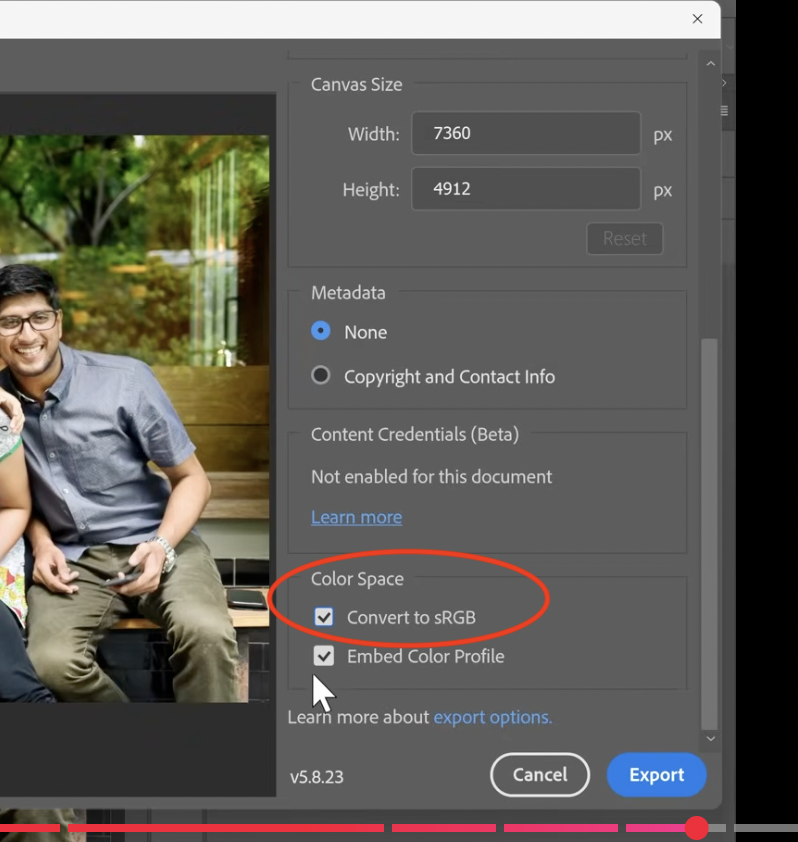Open the panel menu hamburger icon behind the dialog
The height and width of the screenshot is (842, 798).
coord(725,111)
